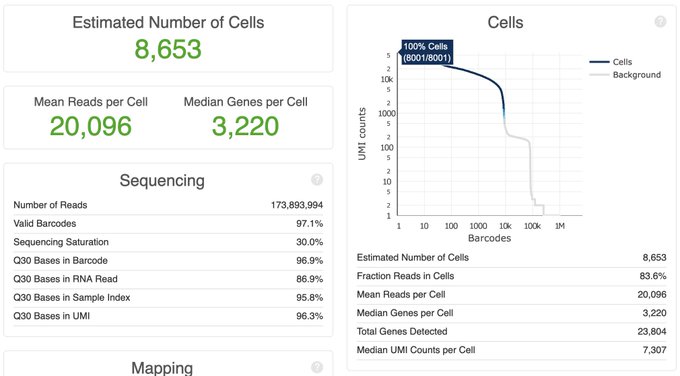Click the Mapping section heading
The width and height of the screenshot is (680, 376).
click(x=162, y=368)
